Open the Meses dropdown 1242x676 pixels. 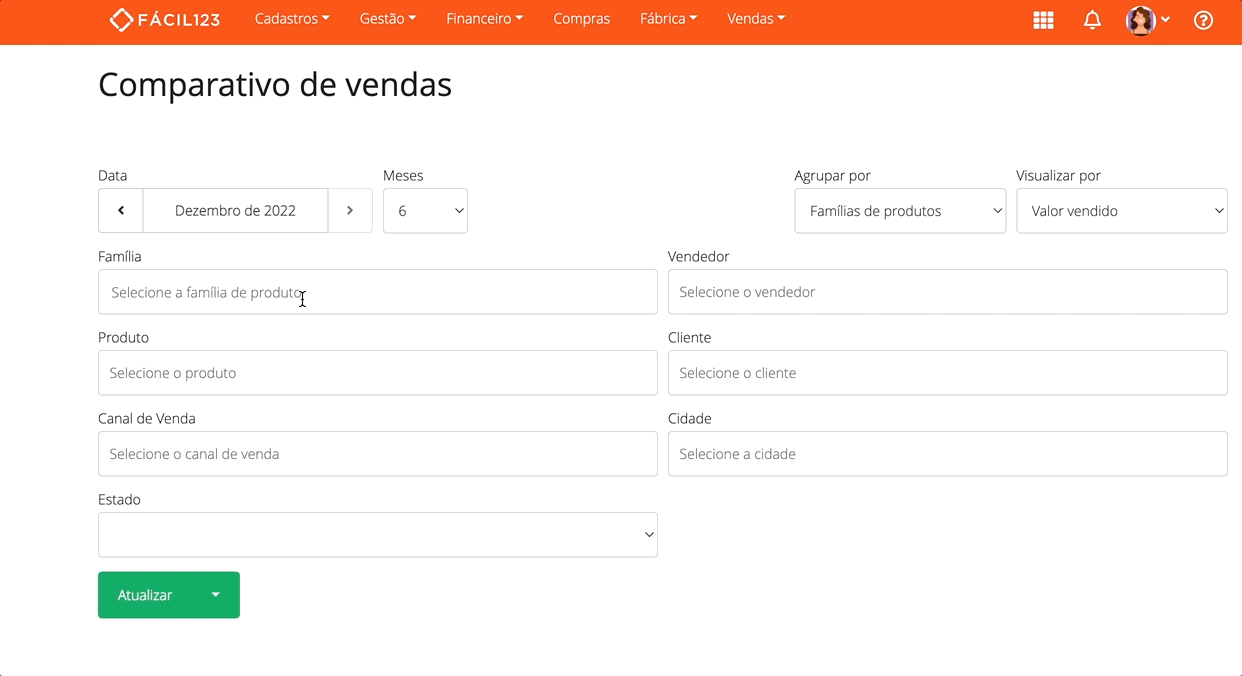(425, 211)
